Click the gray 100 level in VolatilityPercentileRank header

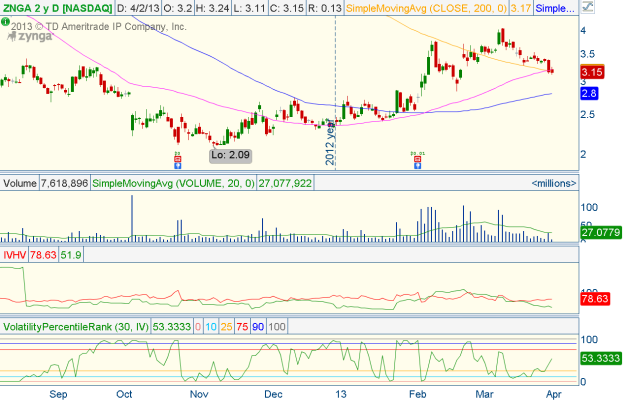[277, 327]
